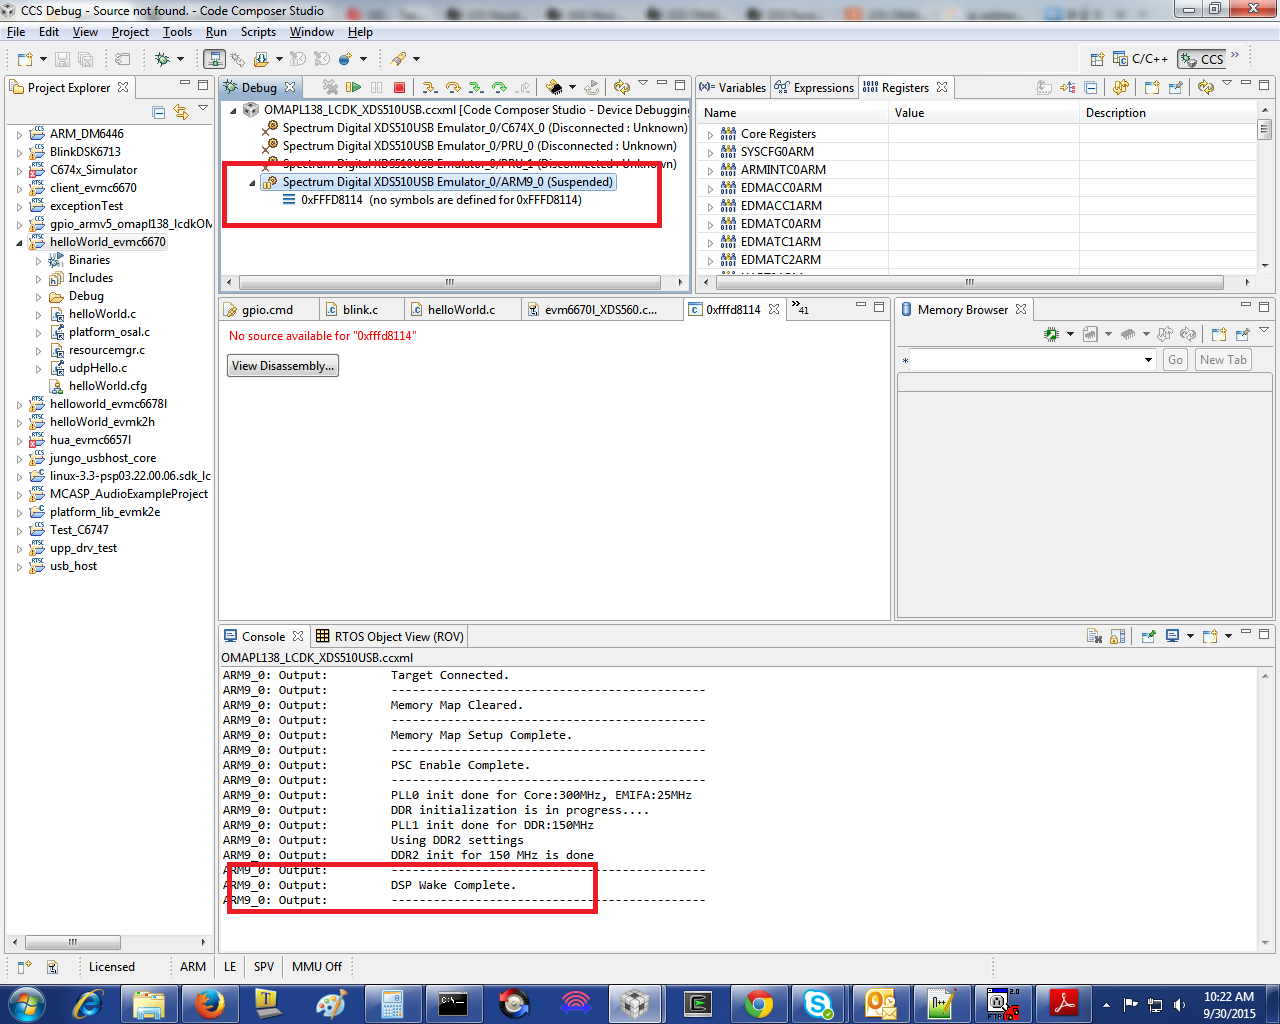Click the Project Explorer horizontal scrollbar thumb

click(x=73, y=942)
